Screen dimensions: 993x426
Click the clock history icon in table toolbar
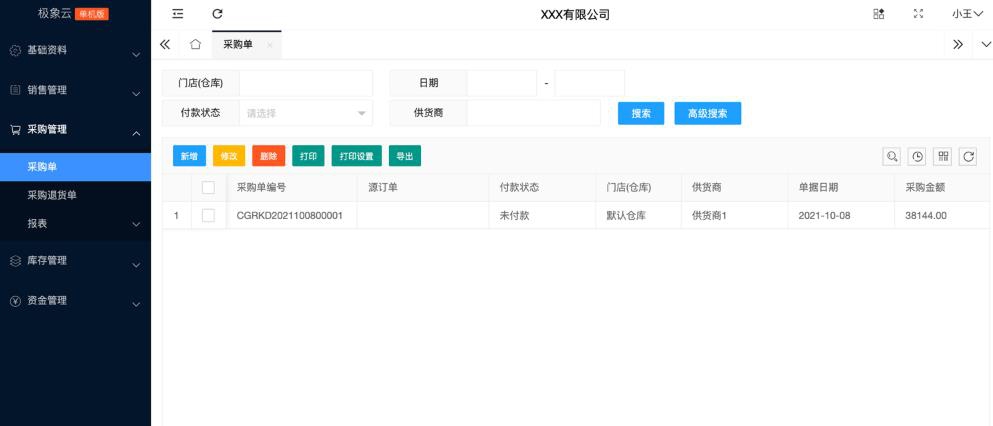[x=917, y=156]
